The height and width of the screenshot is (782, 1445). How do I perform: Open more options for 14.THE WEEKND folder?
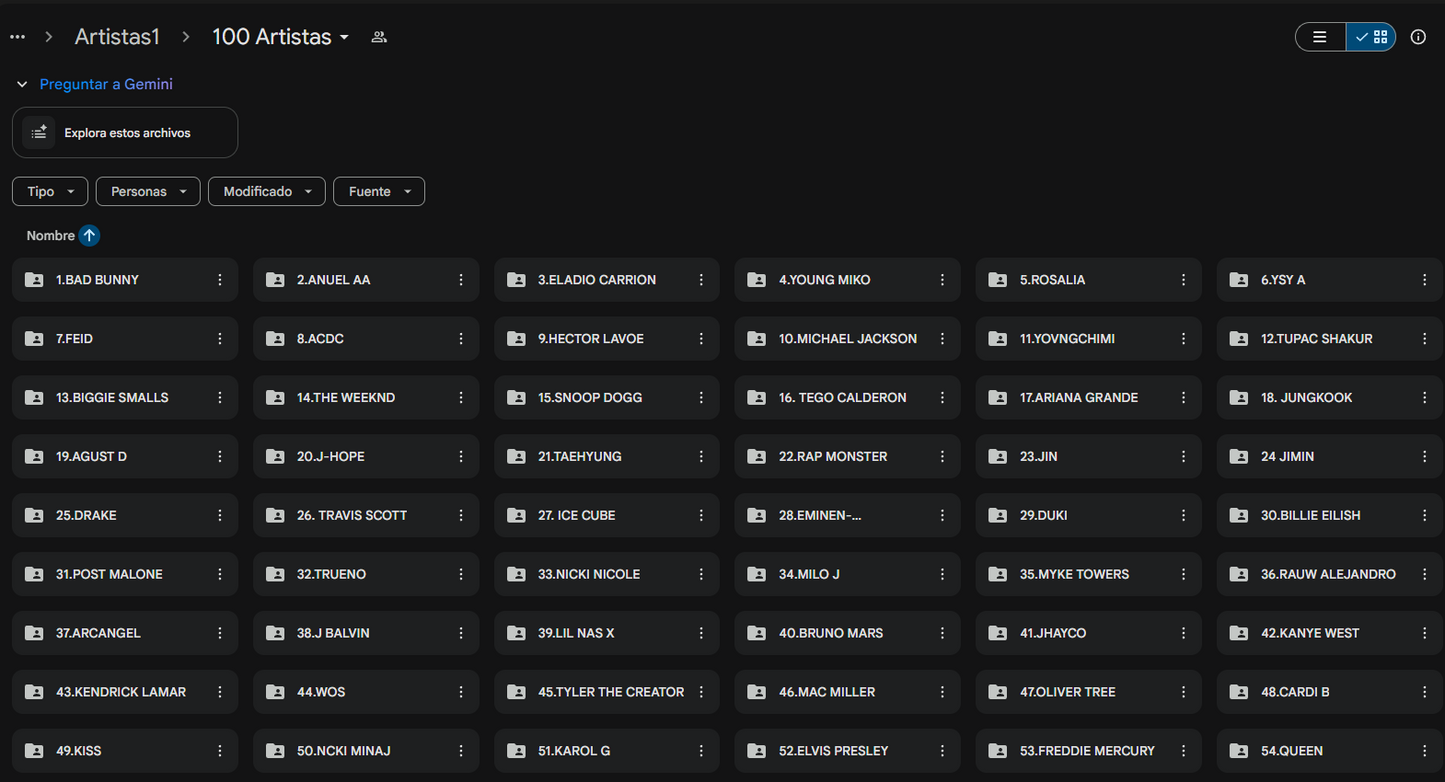[x=461, y=398]
